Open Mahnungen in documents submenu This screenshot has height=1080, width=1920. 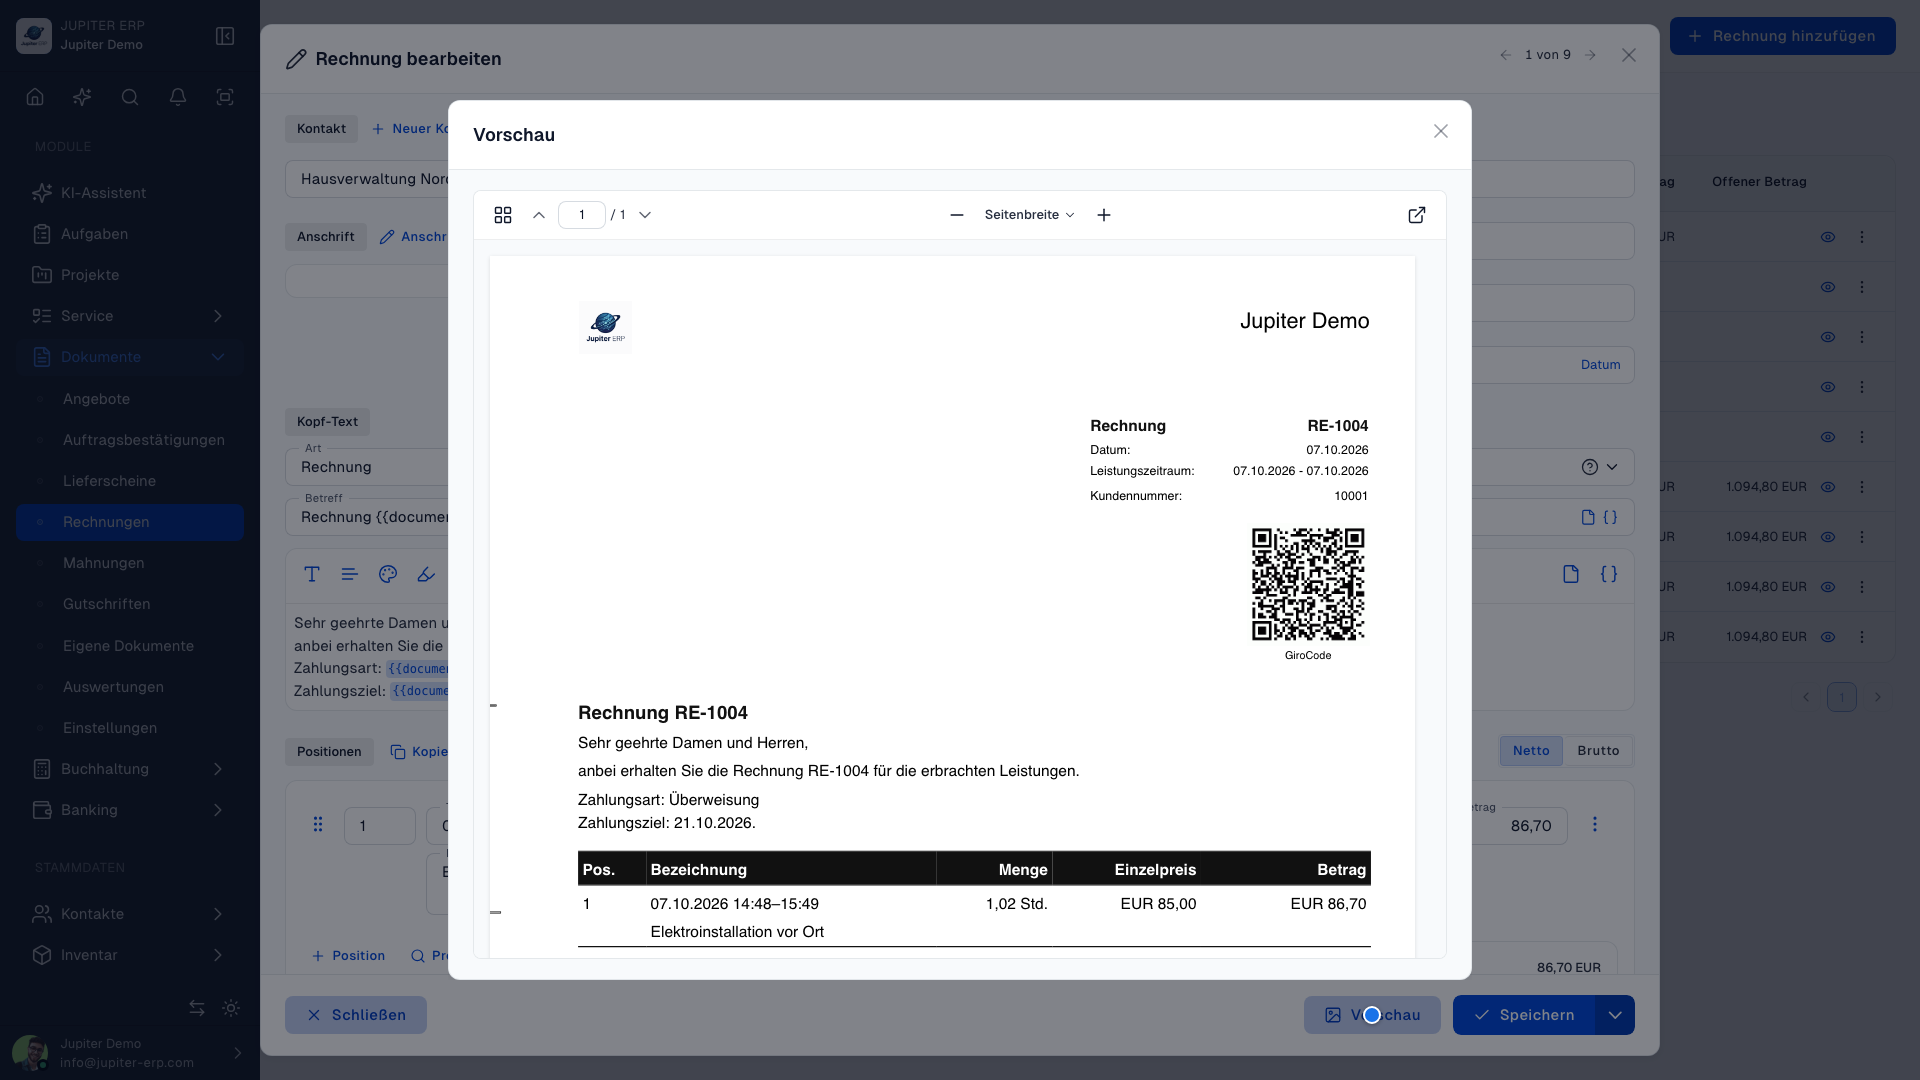tap(130, 563)
